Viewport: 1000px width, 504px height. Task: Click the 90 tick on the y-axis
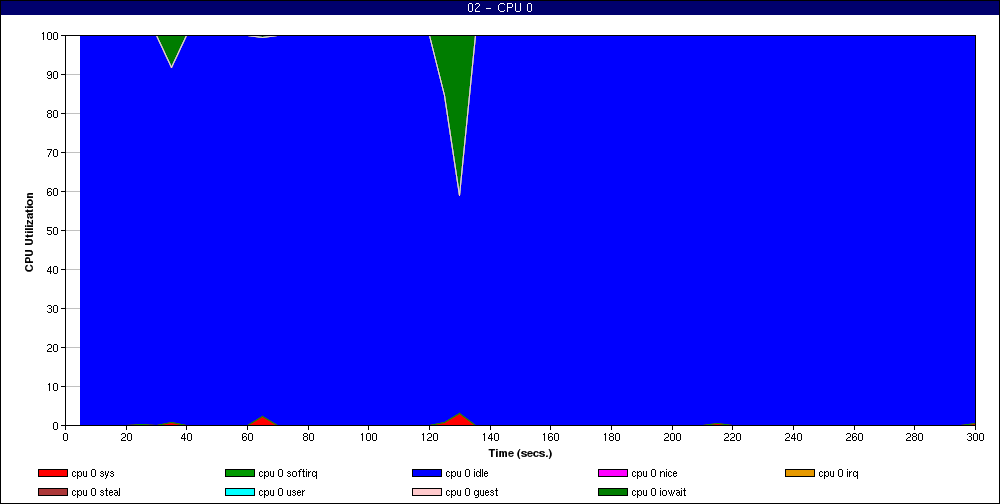tap(53, 75)
